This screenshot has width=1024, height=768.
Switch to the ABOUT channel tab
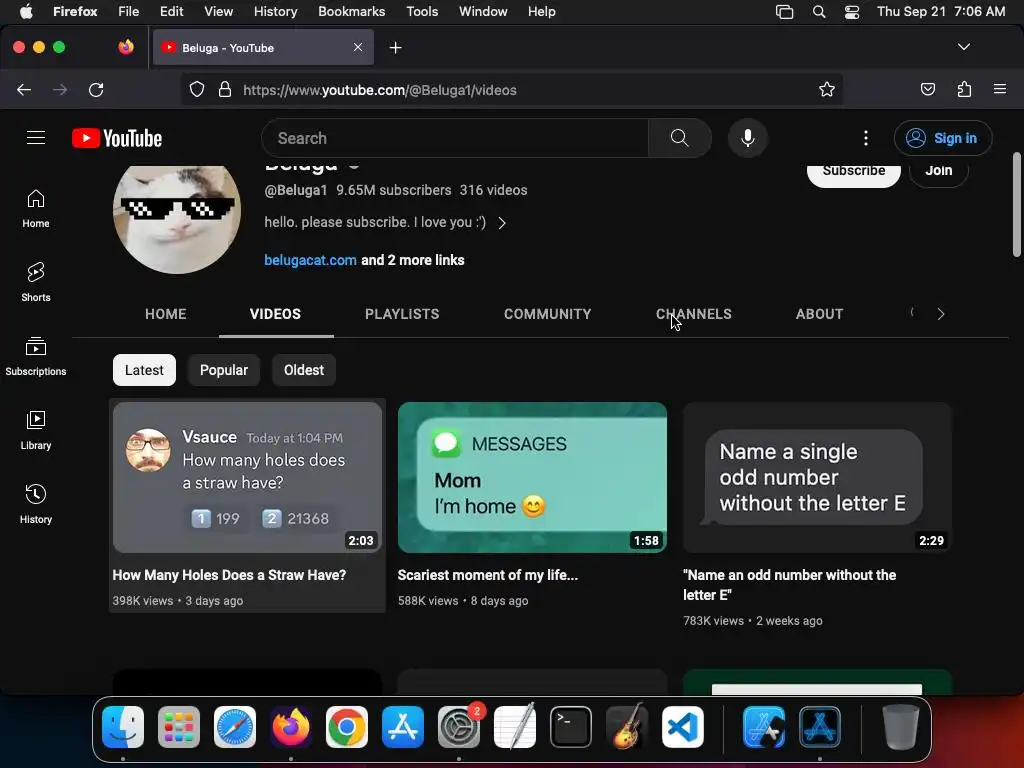(819, 314)
